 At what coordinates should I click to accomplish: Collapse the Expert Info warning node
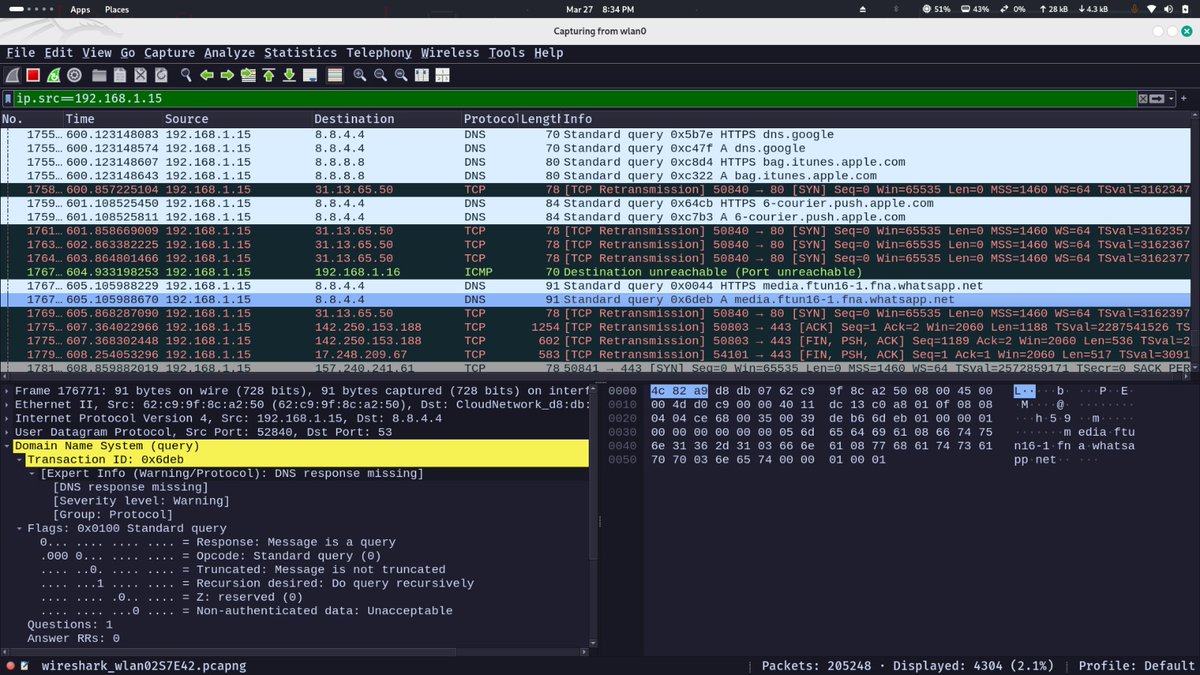[x=31, y=473]
